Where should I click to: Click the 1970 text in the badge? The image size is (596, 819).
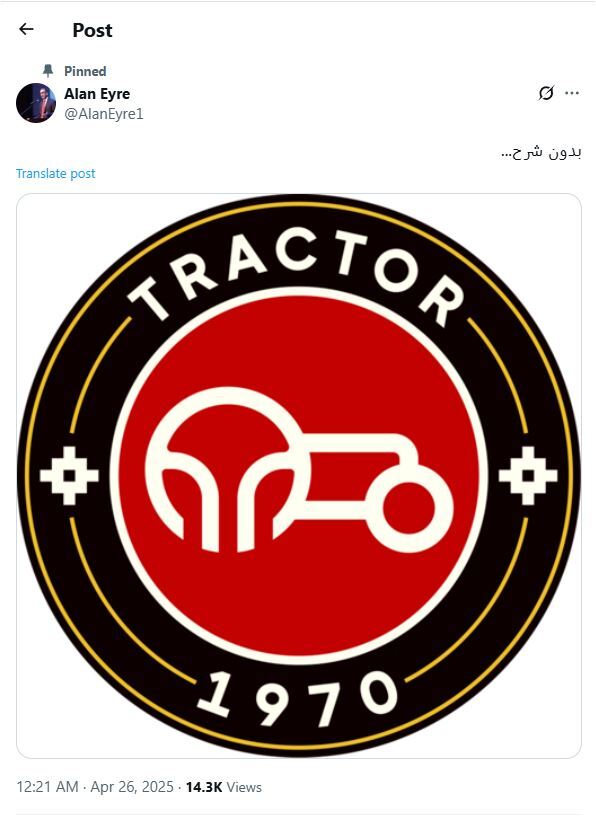pyautogui.click(x=298, y=698)
